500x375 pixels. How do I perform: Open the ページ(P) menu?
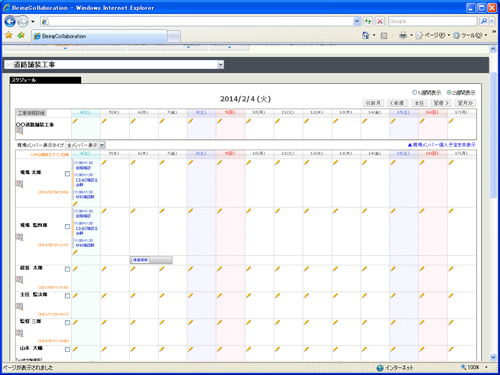433,35
